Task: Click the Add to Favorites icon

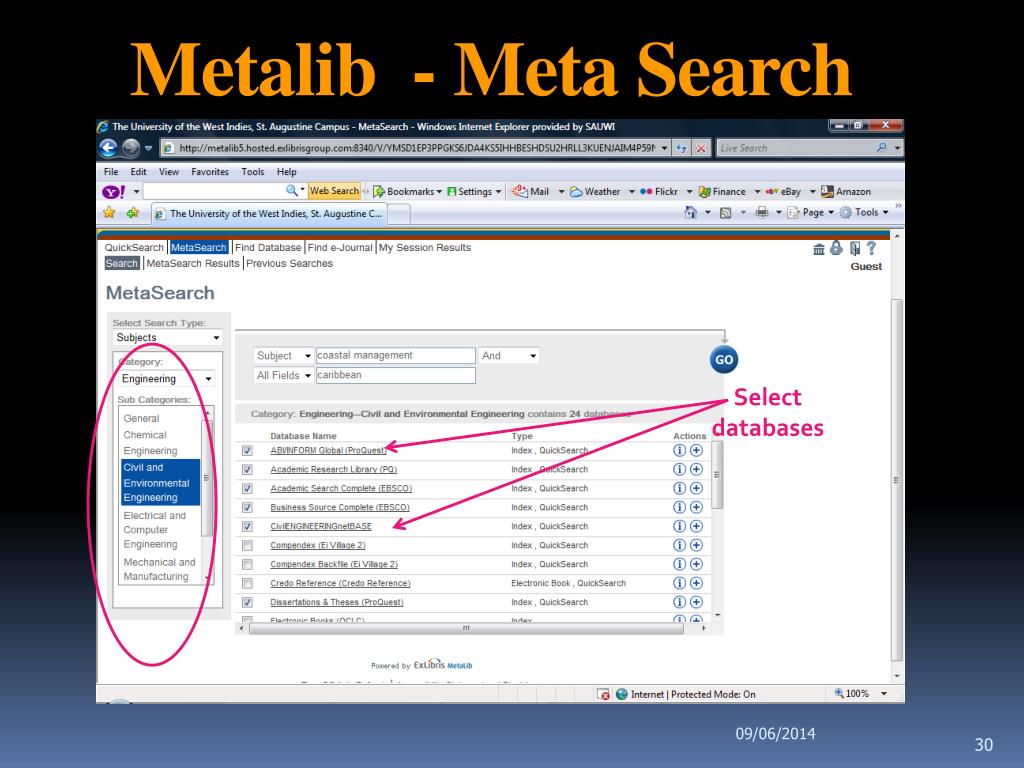Action: (133, 213)
